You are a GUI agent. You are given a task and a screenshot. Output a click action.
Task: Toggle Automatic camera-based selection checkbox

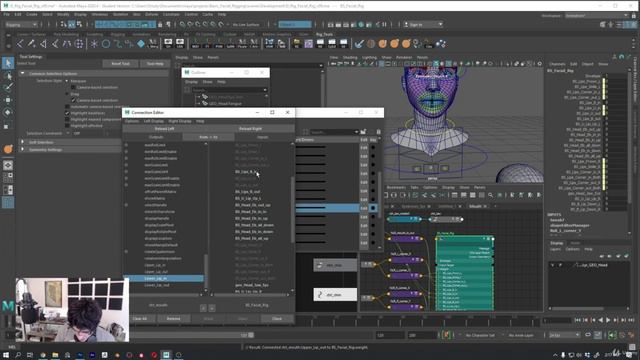(67, 107)
